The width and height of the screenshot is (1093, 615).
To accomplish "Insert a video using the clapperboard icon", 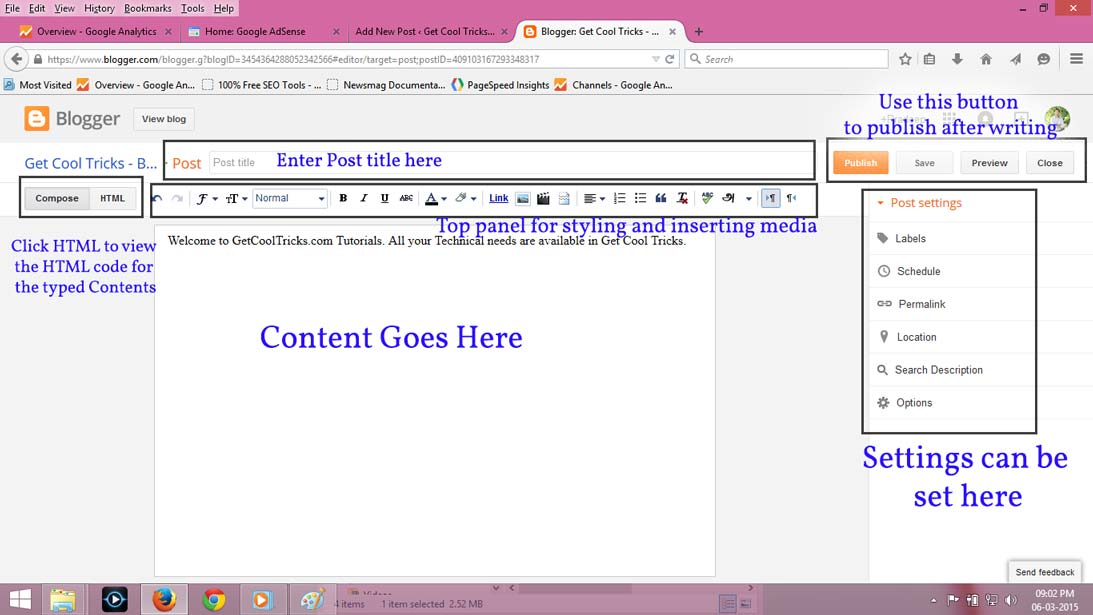I will point(543,198).
